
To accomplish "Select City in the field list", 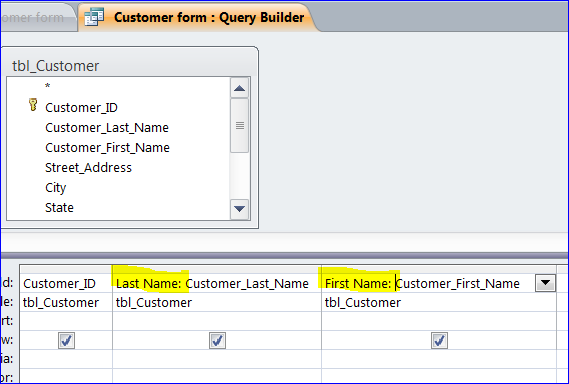I will tap(56, 188).
